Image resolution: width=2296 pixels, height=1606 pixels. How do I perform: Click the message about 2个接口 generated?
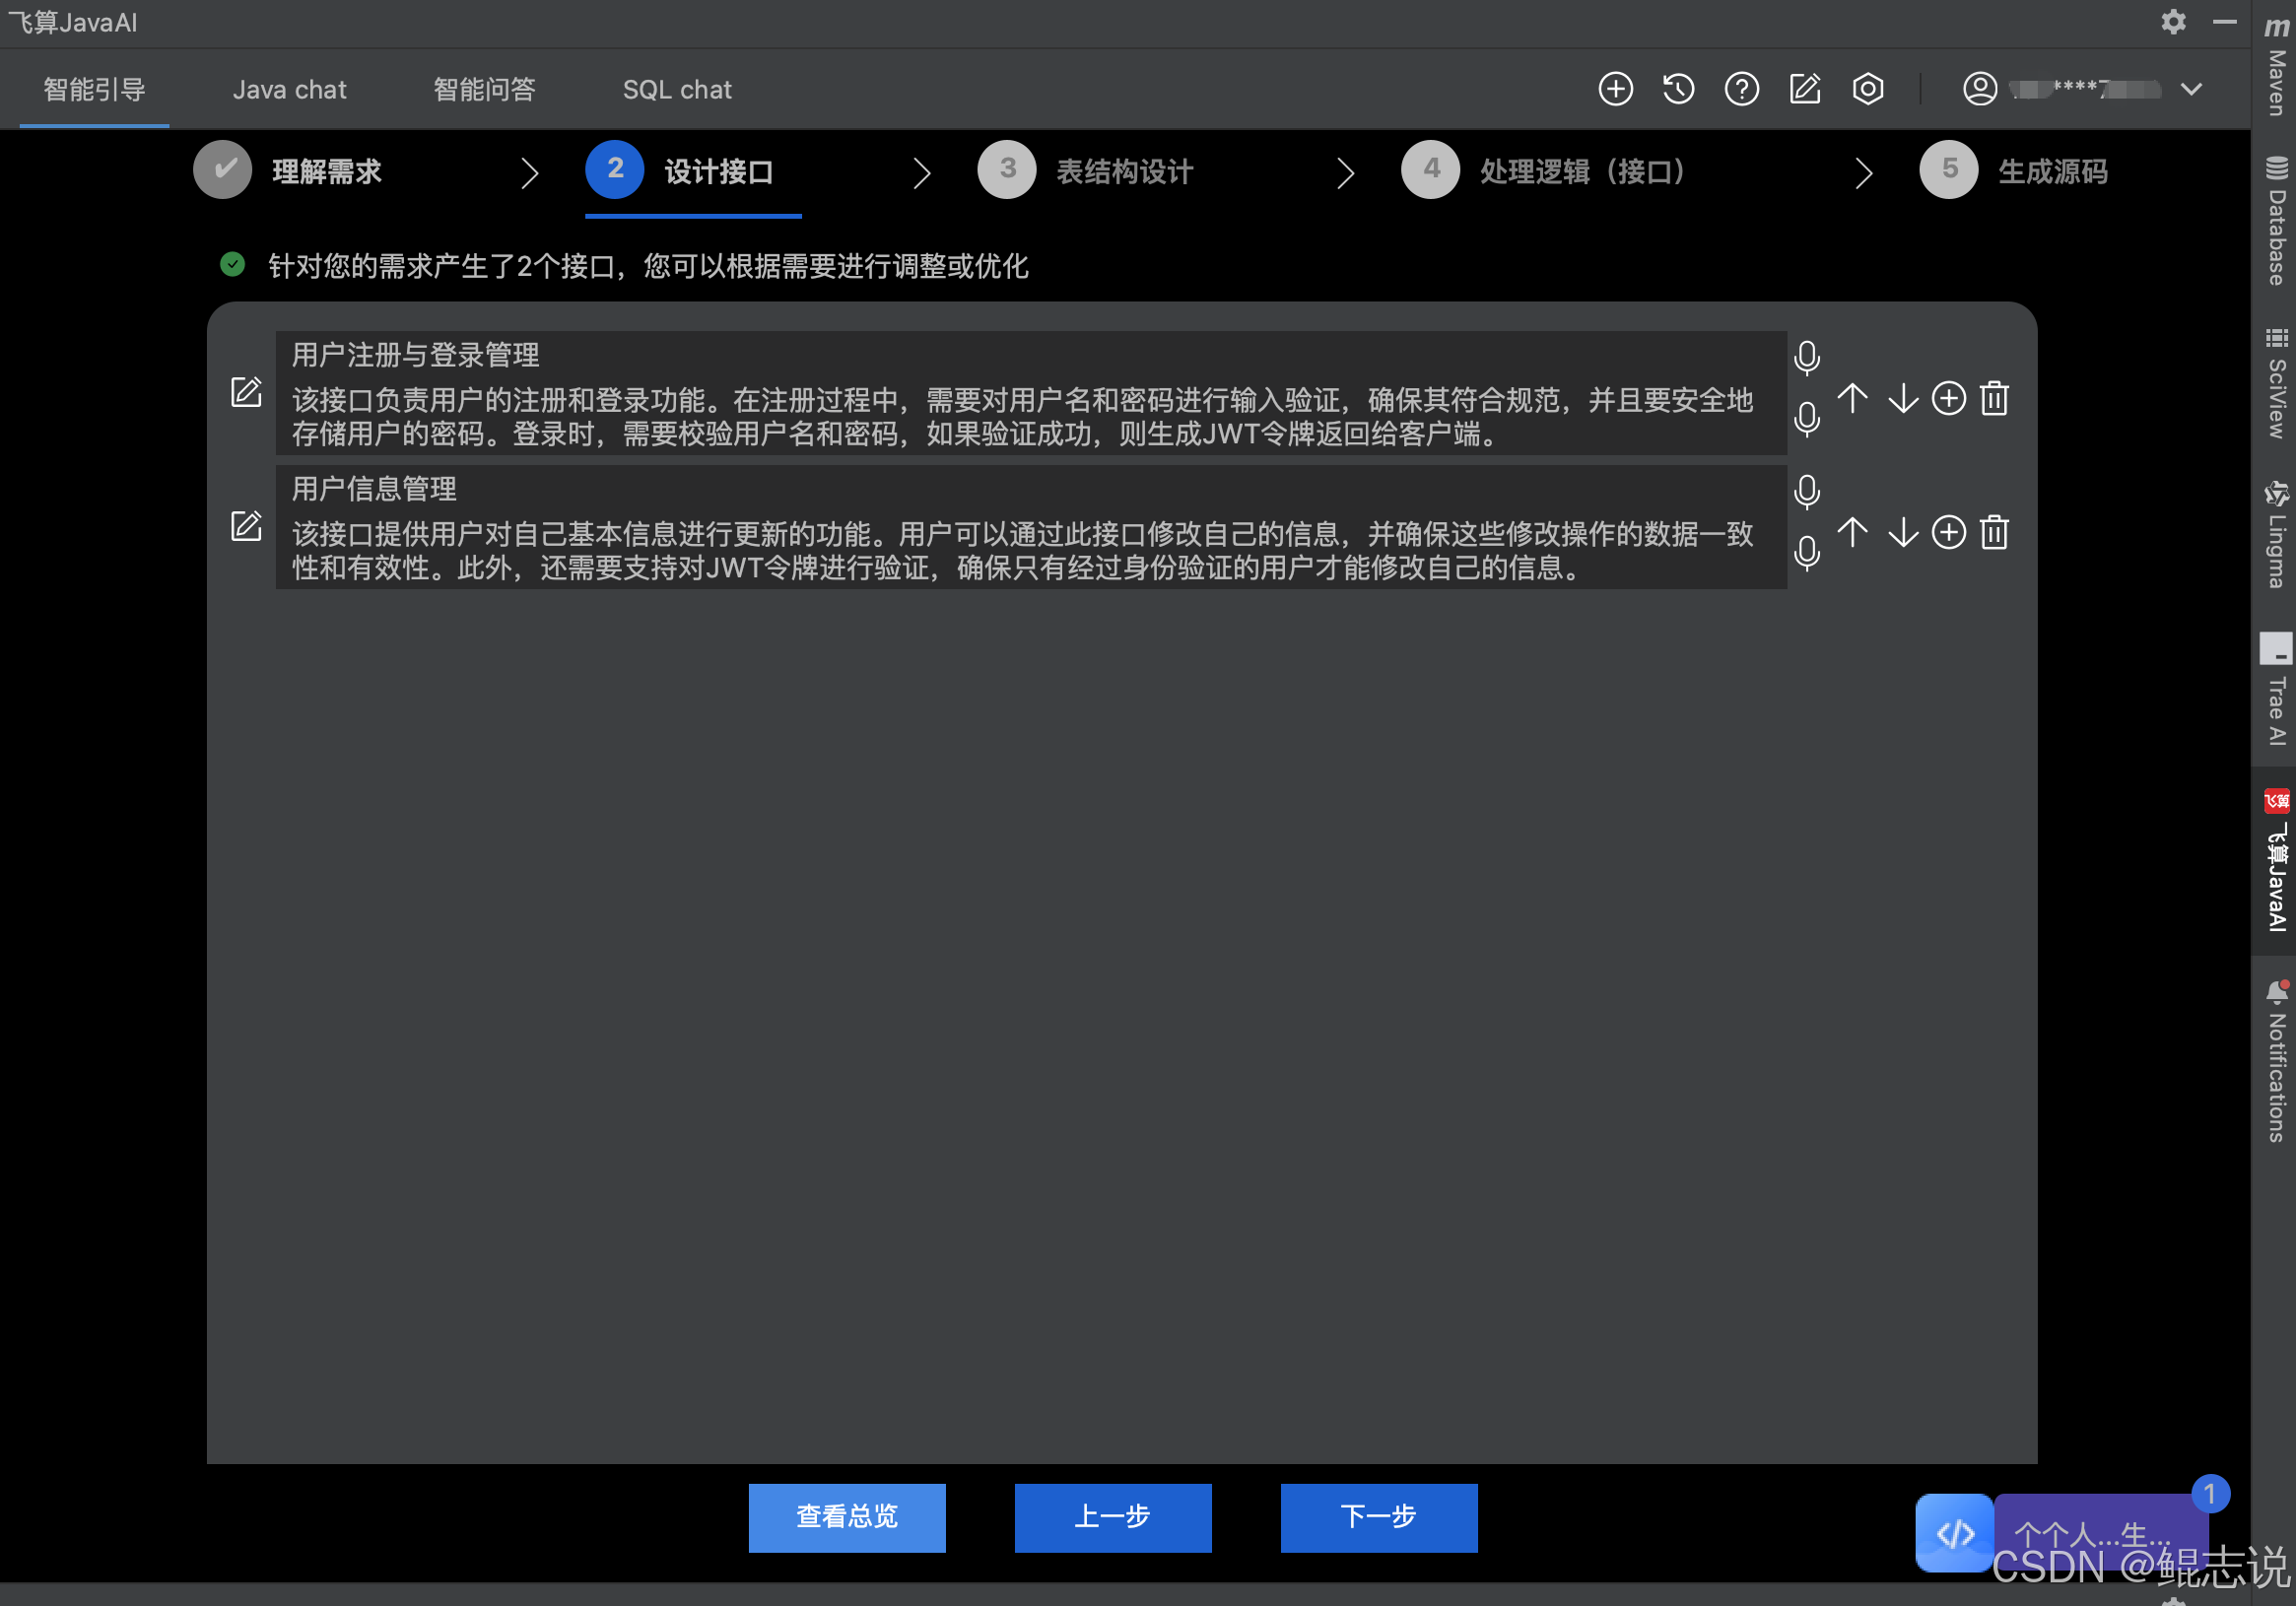click(x=647, y=266)
